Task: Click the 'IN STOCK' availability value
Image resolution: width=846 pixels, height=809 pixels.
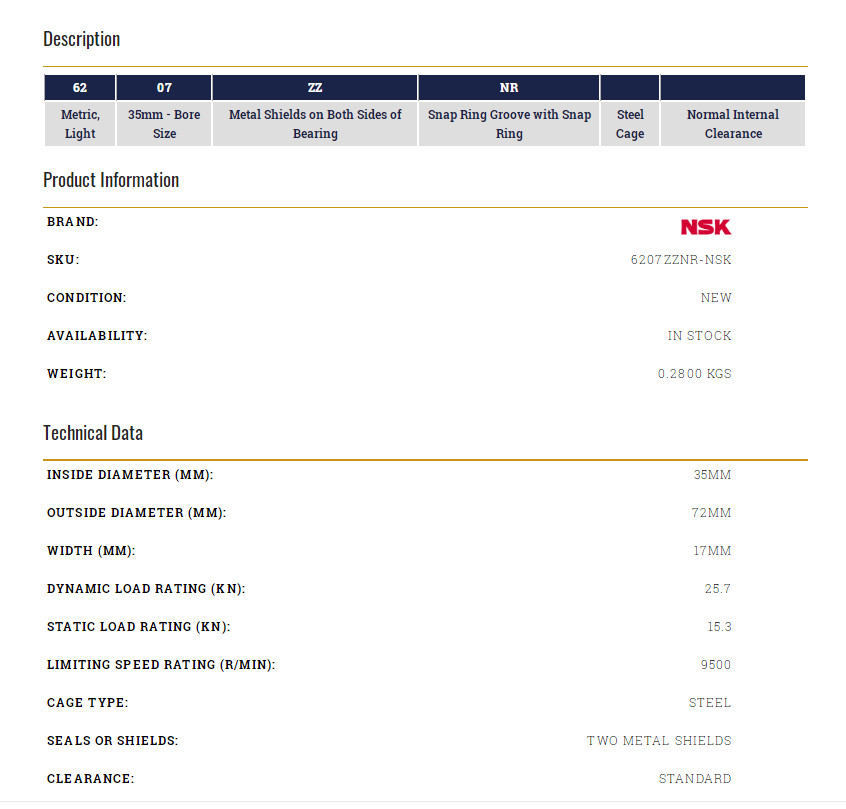Action: [x=699, y=336]
